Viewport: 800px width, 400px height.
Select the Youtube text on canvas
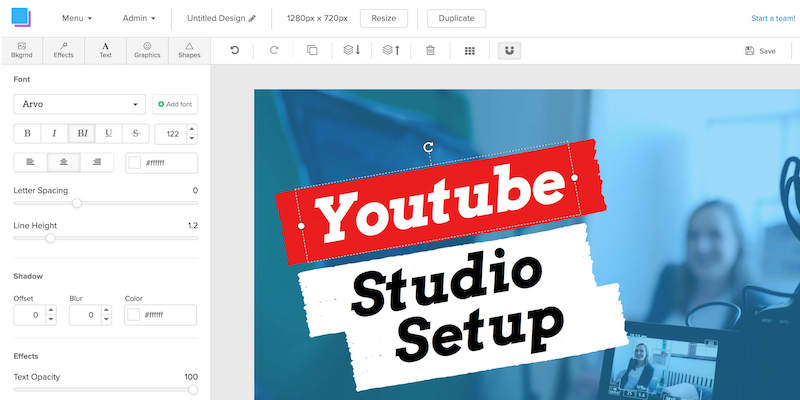click(x=440, y=203)
